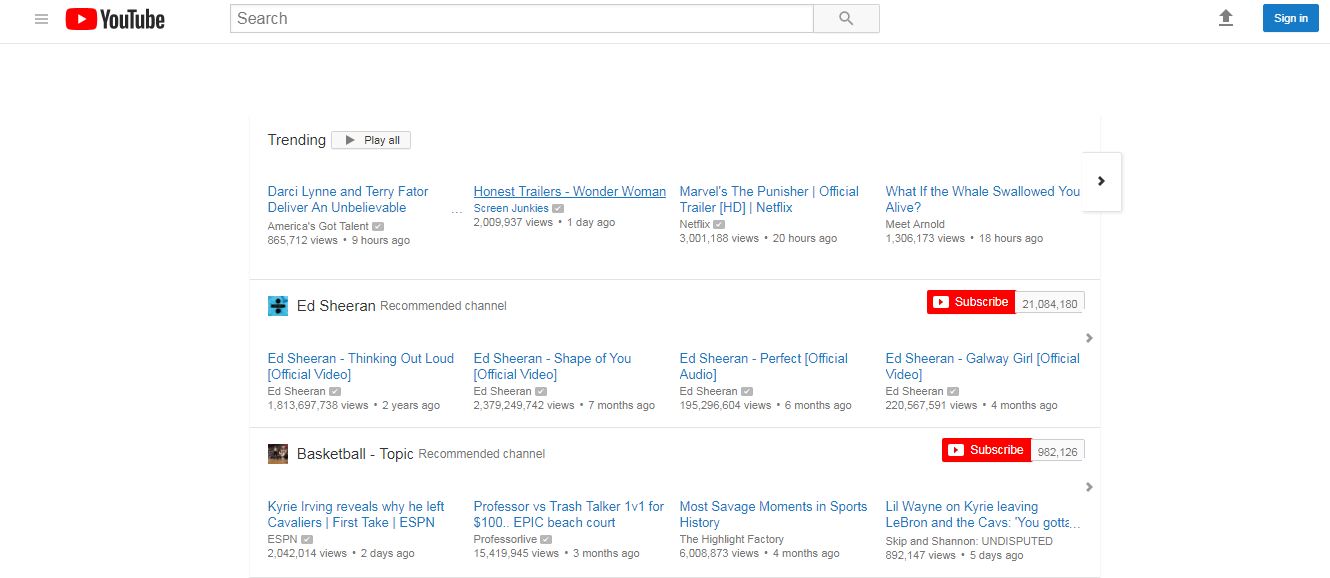Click Basketball subscriber count 982,126

[x=1057, y=451]
